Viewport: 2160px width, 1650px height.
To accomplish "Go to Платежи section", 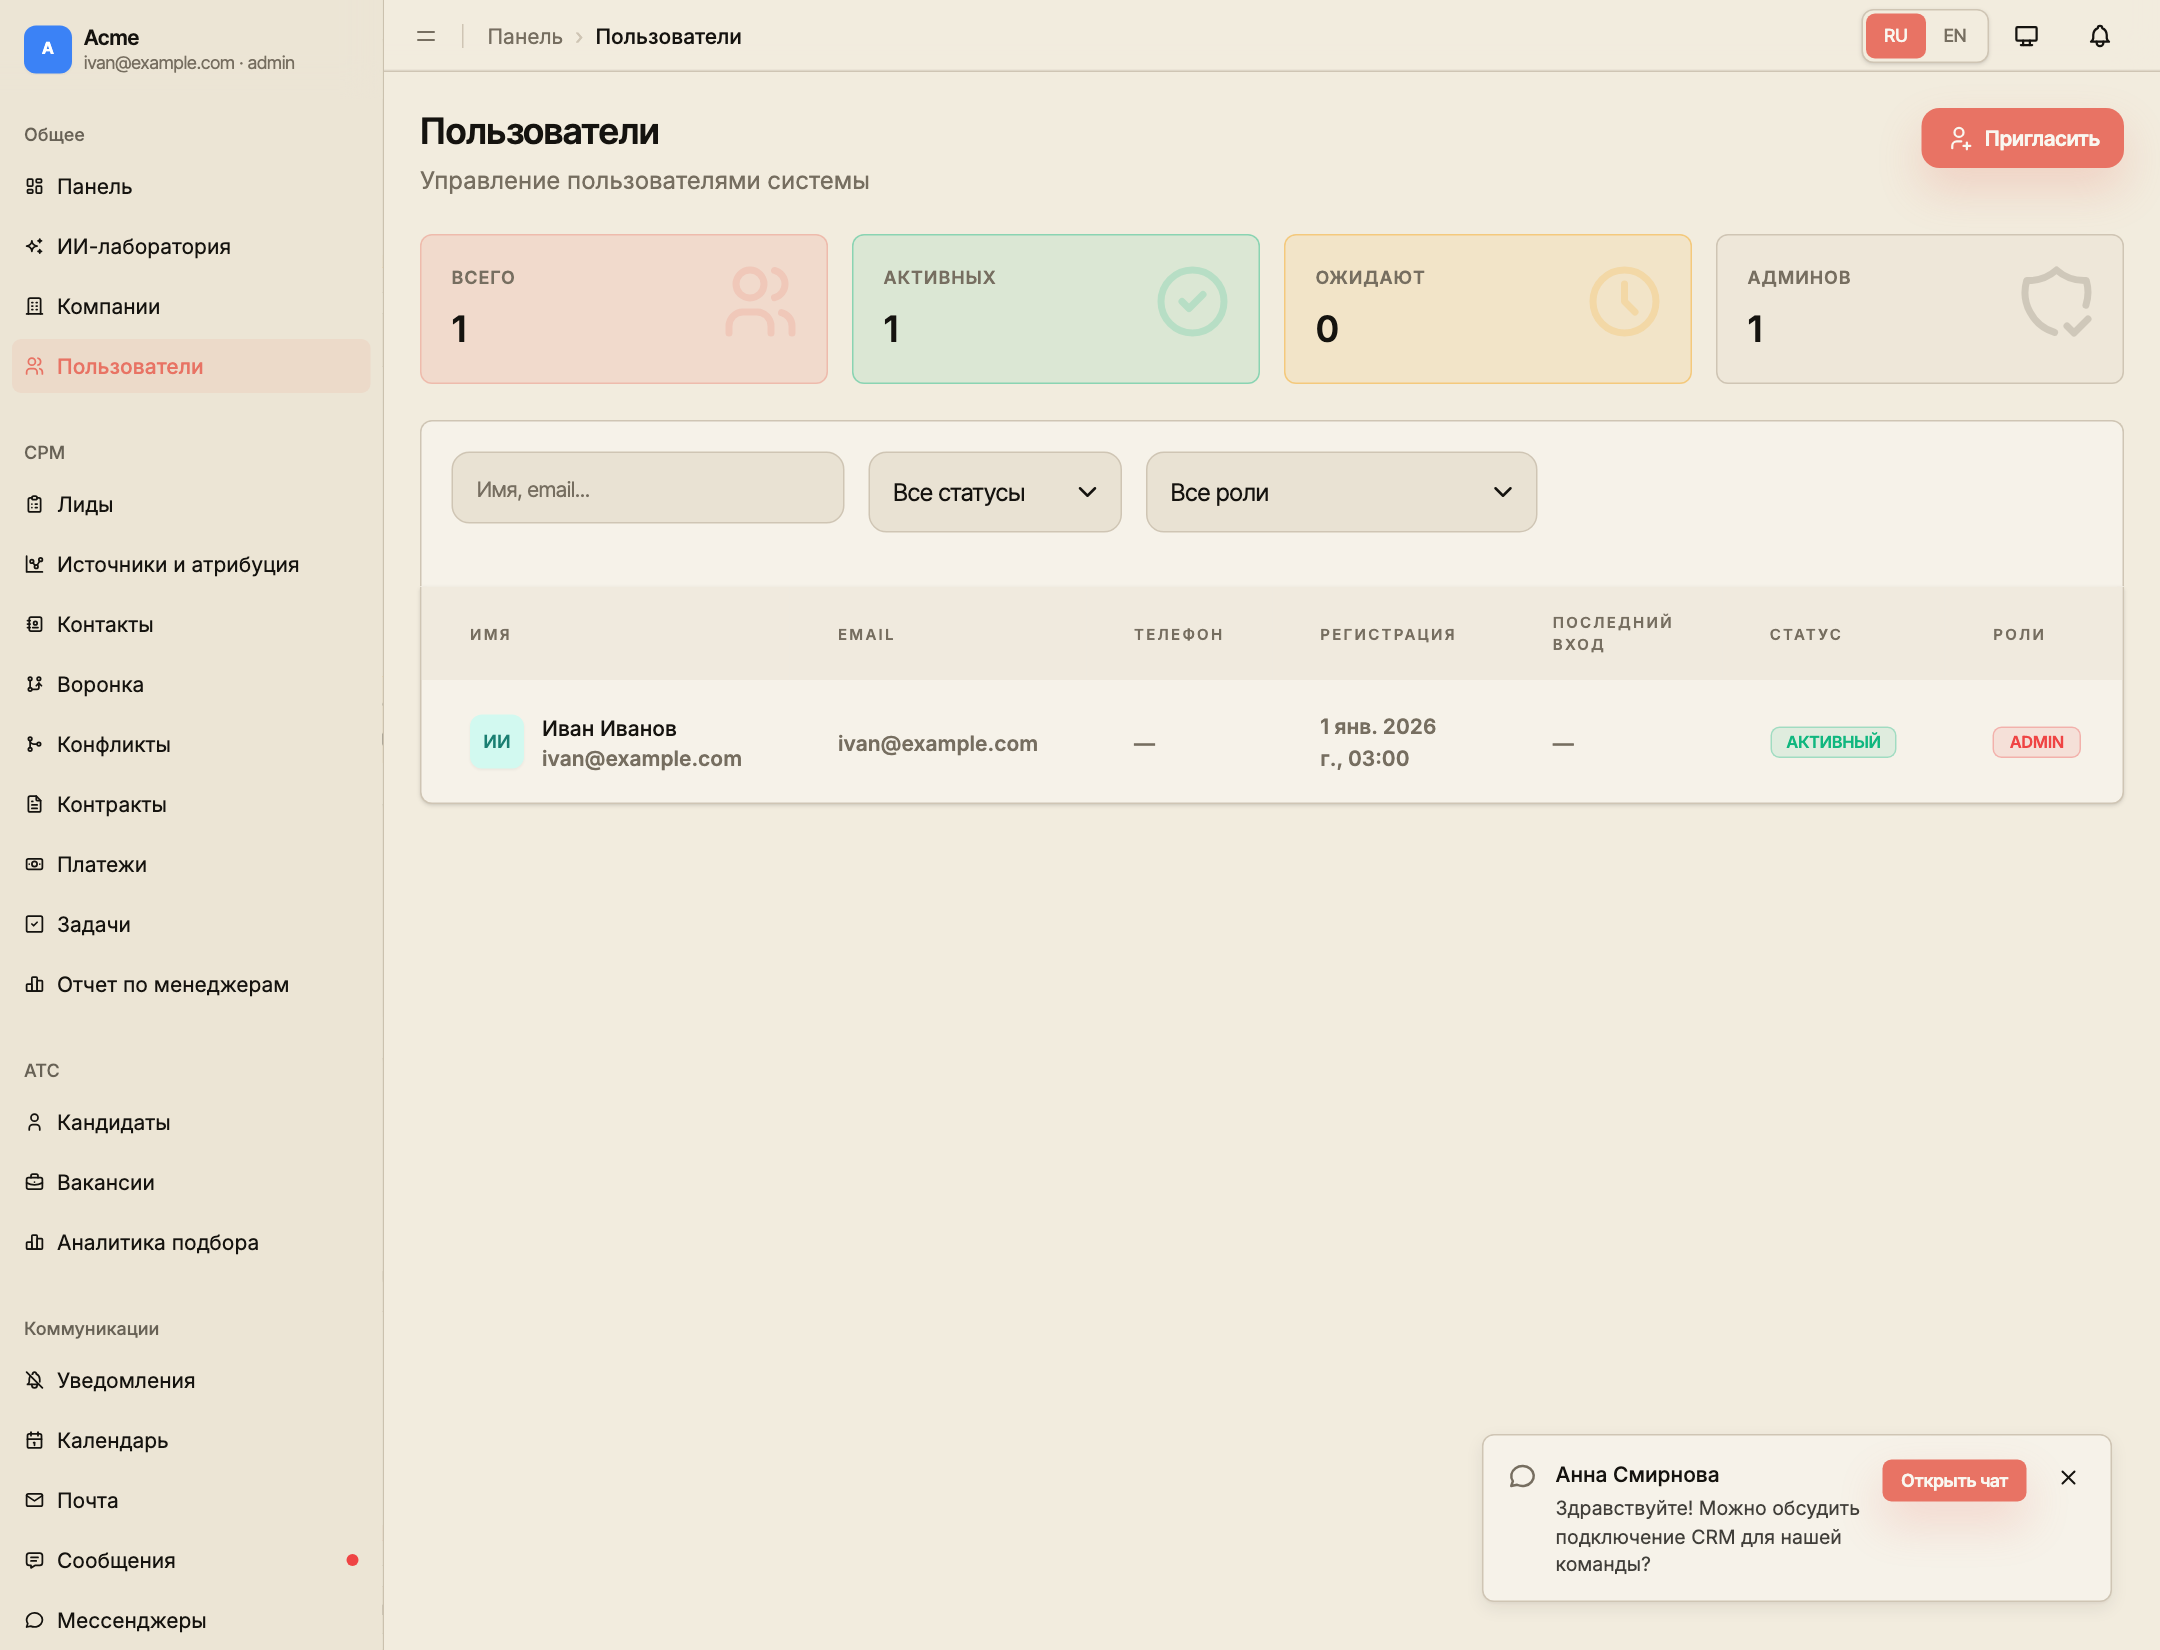I will click(x=191, y=864).
